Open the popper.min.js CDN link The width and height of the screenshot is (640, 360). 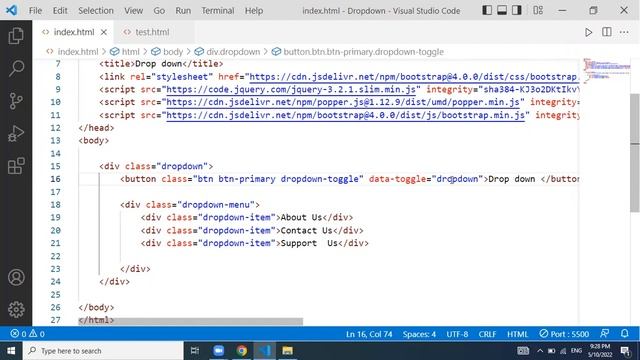pos(343,102)
